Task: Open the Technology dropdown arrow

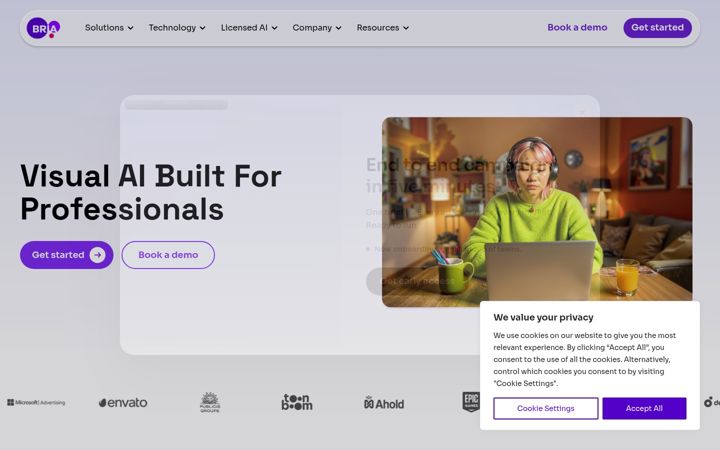Action: pos(202,28)
